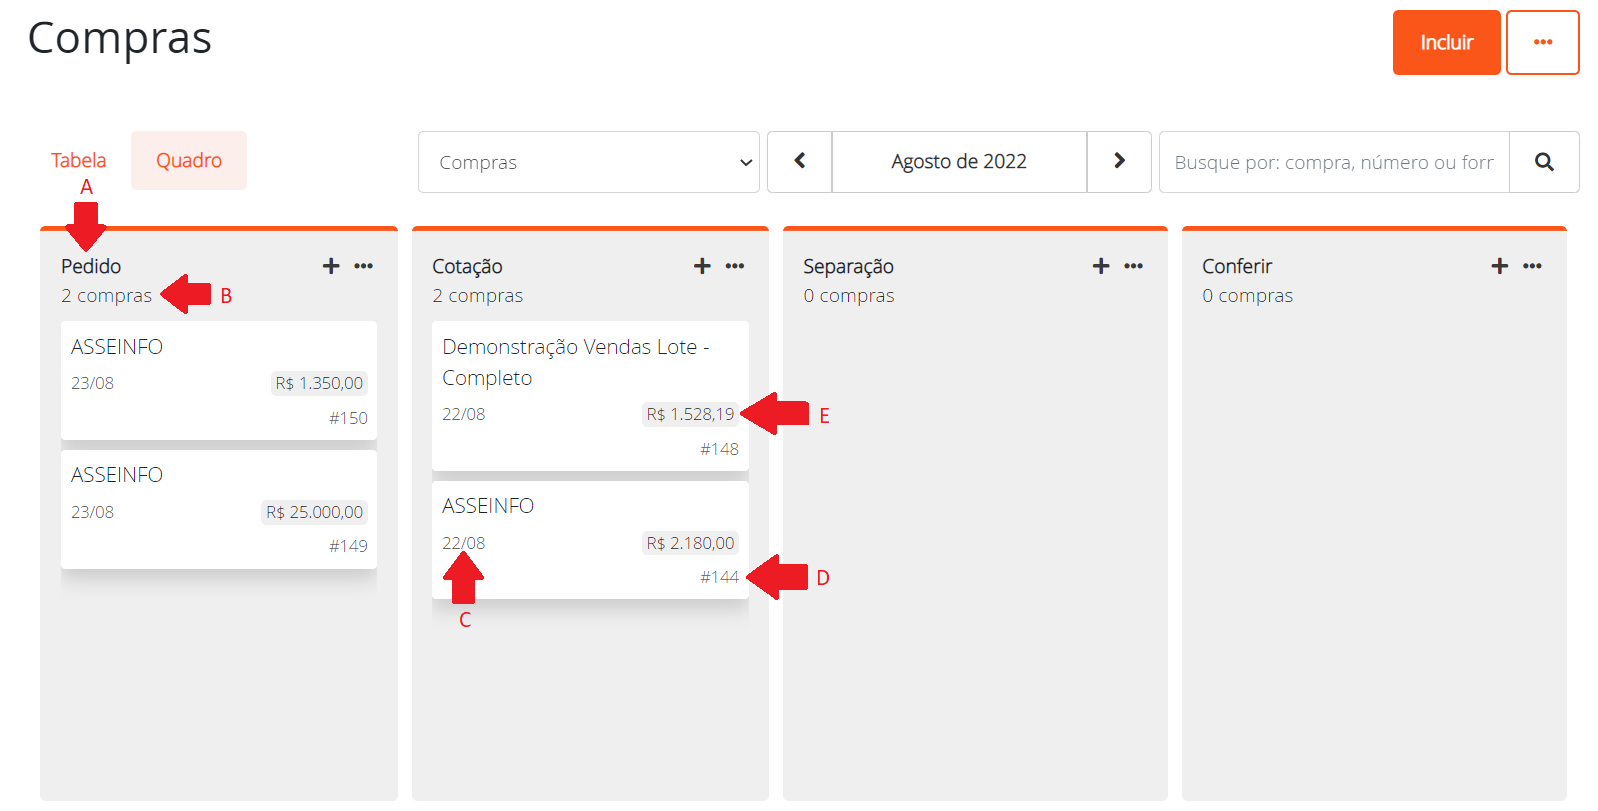The image size is (1598, 811).
Task: Open the page-level more options button
Action: coord(1542,43)
